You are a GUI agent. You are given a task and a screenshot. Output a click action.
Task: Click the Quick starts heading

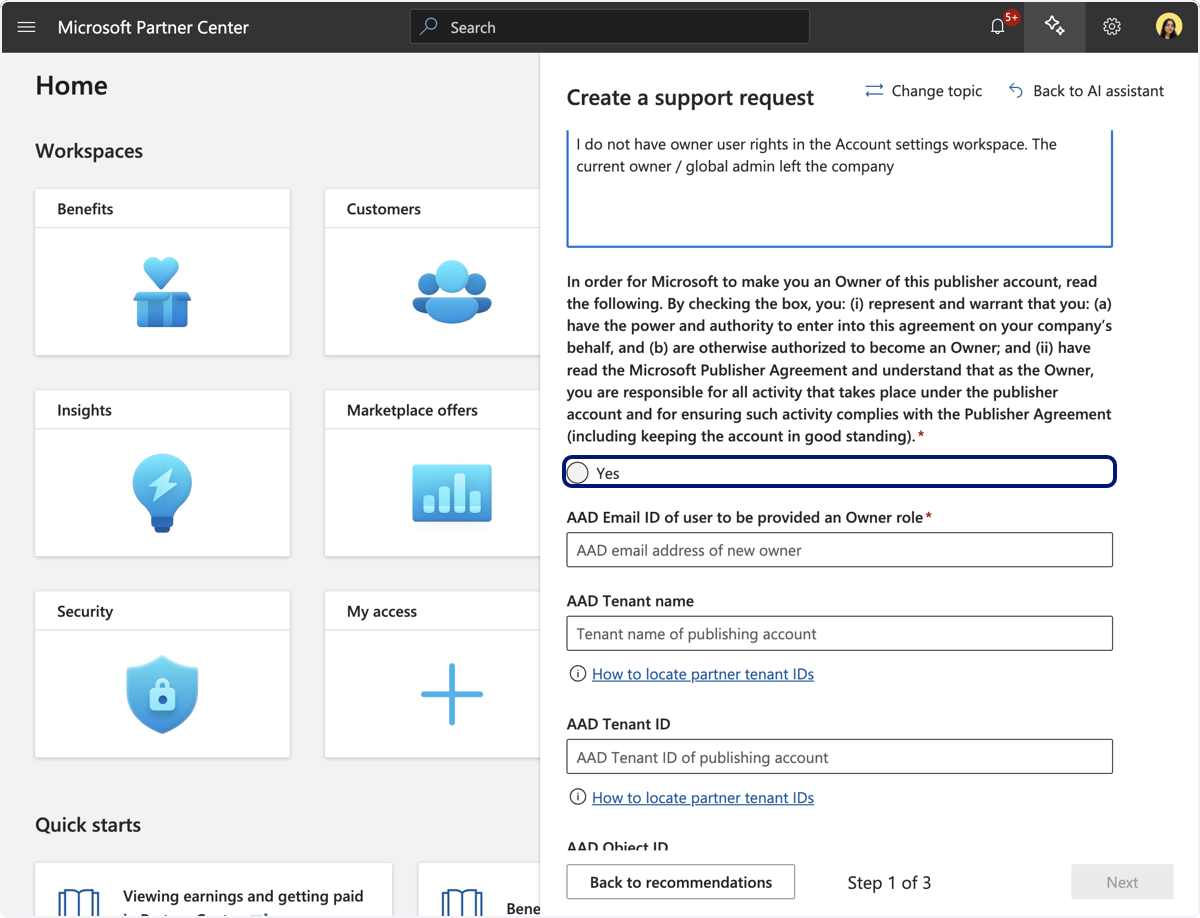click(88, 825)
